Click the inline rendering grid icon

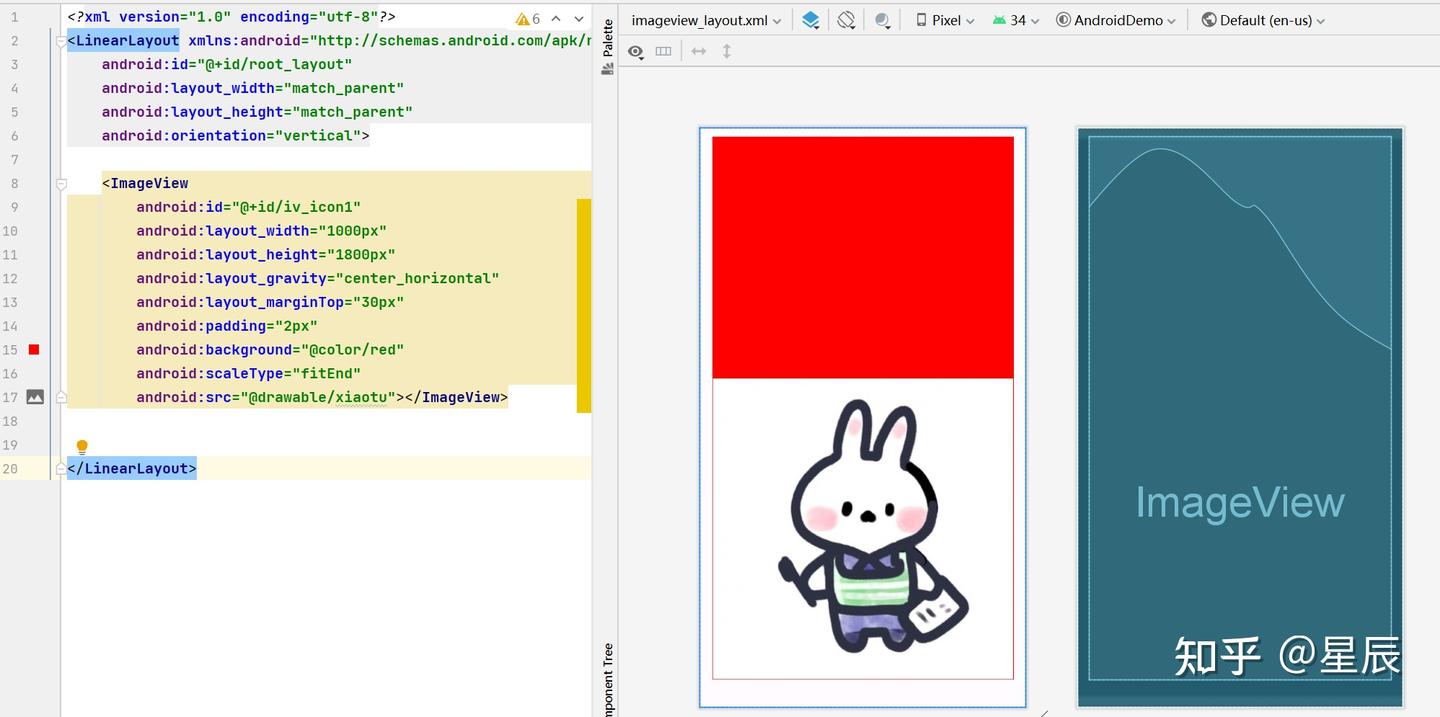(664, 51)
